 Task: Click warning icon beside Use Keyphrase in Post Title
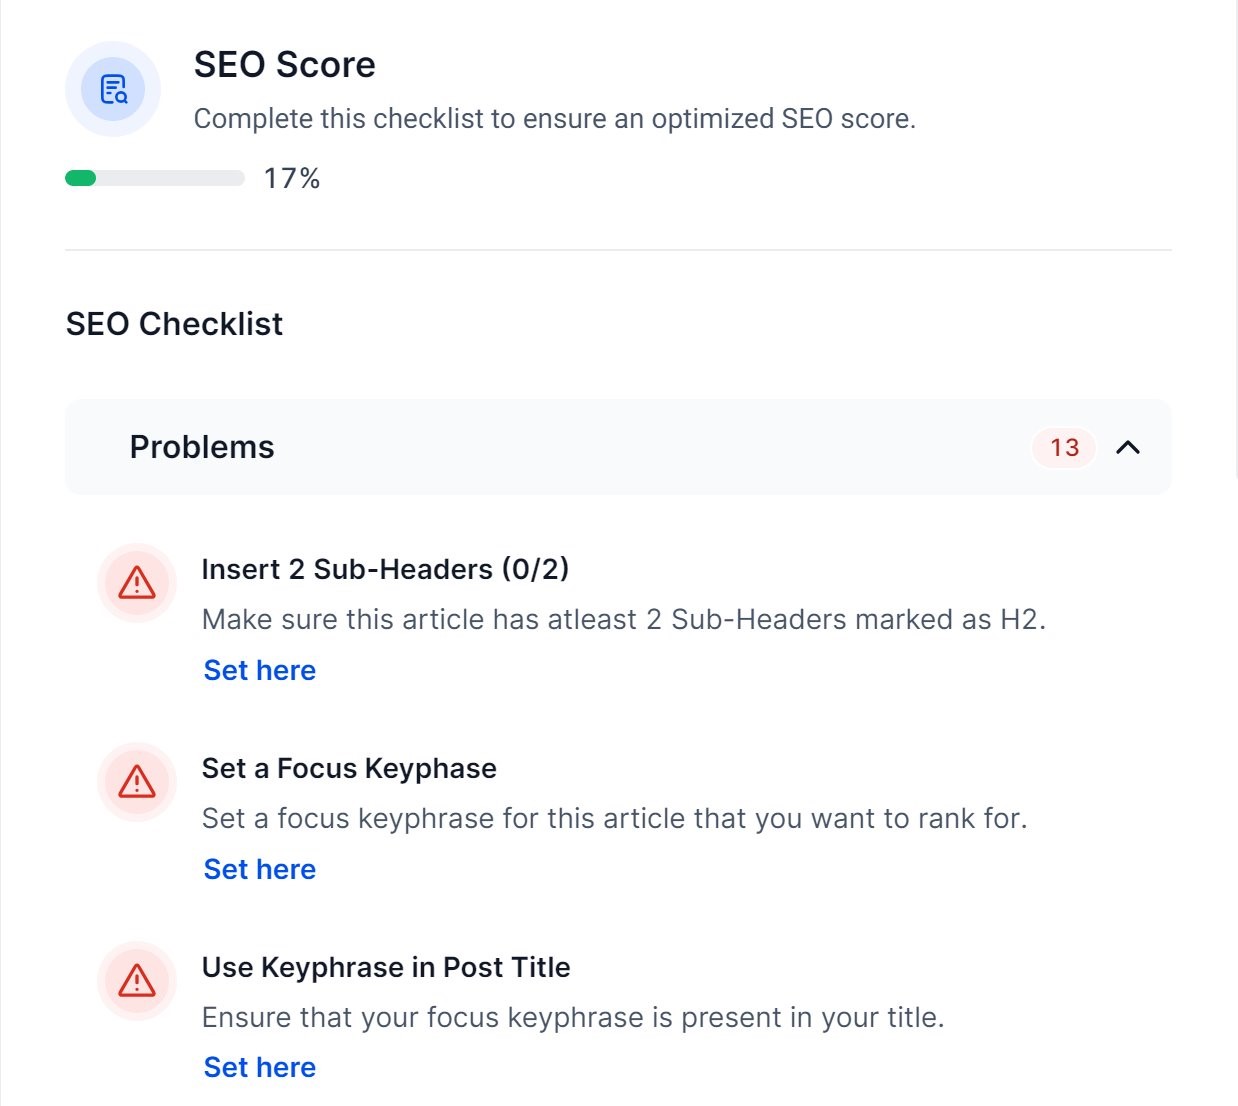pyautogui.click(x=137, y=980)
